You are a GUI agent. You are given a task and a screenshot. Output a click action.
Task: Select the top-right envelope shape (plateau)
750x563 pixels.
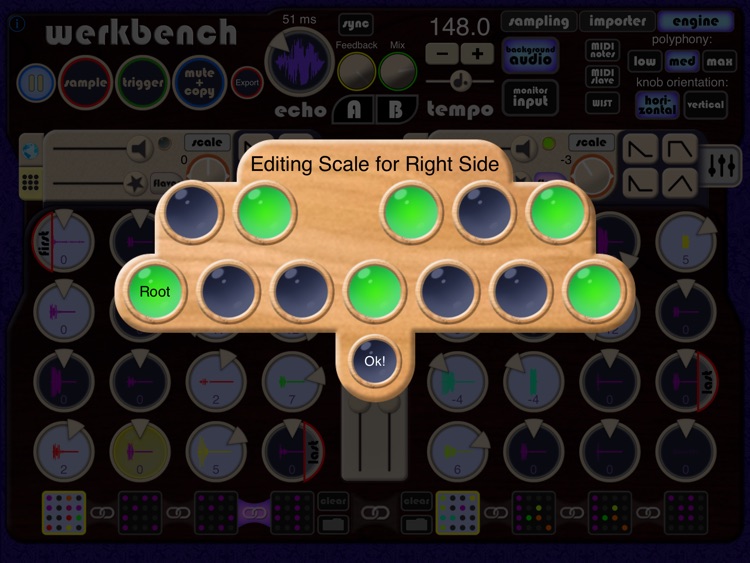[x=680, y=150]
